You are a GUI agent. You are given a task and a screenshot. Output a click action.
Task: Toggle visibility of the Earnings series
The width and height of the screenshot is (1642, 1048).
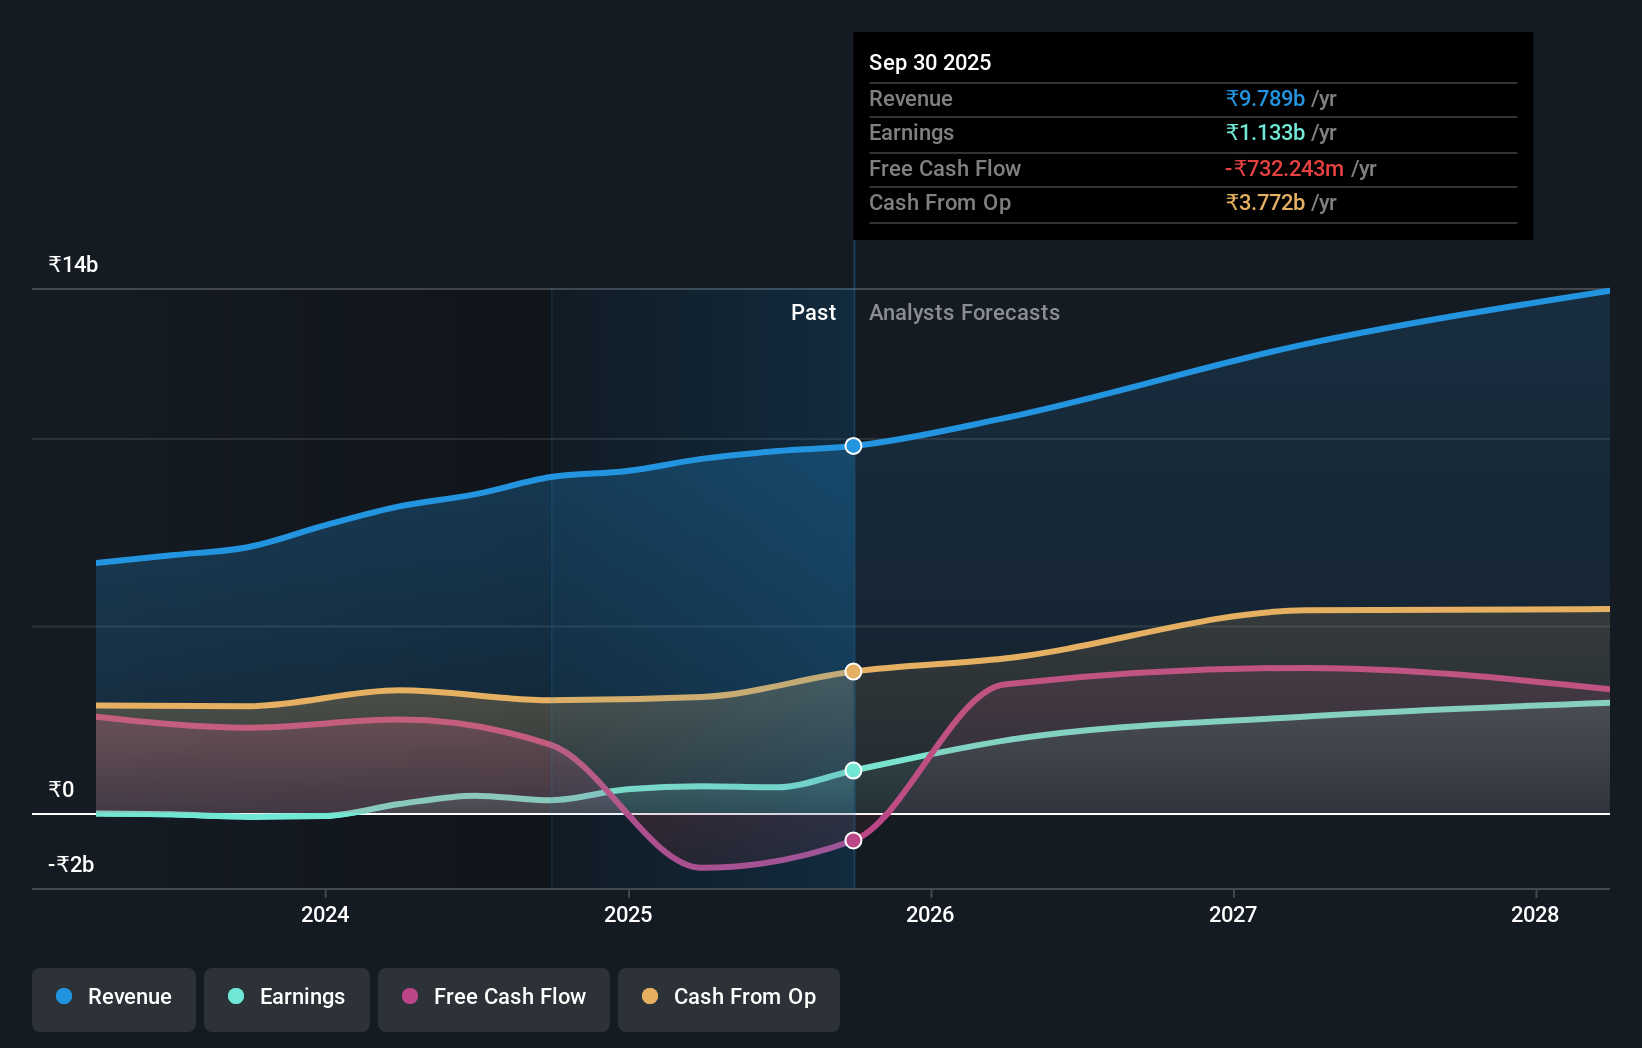click(286, 999)
